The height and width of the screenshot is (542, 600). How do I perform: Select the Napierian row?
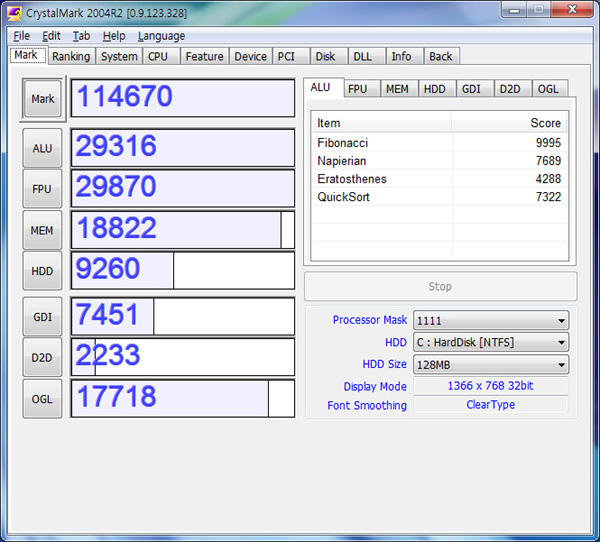(439, 161)
